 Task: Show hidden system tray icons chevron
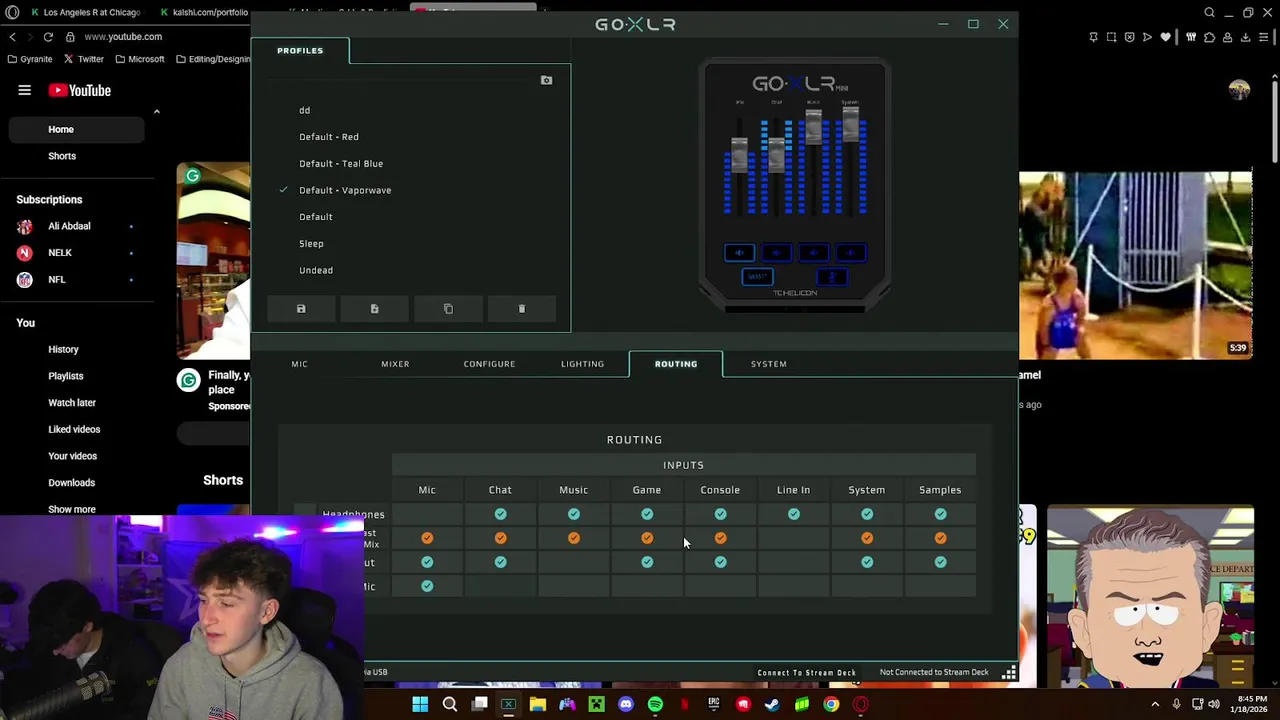tap(1155, 705)
